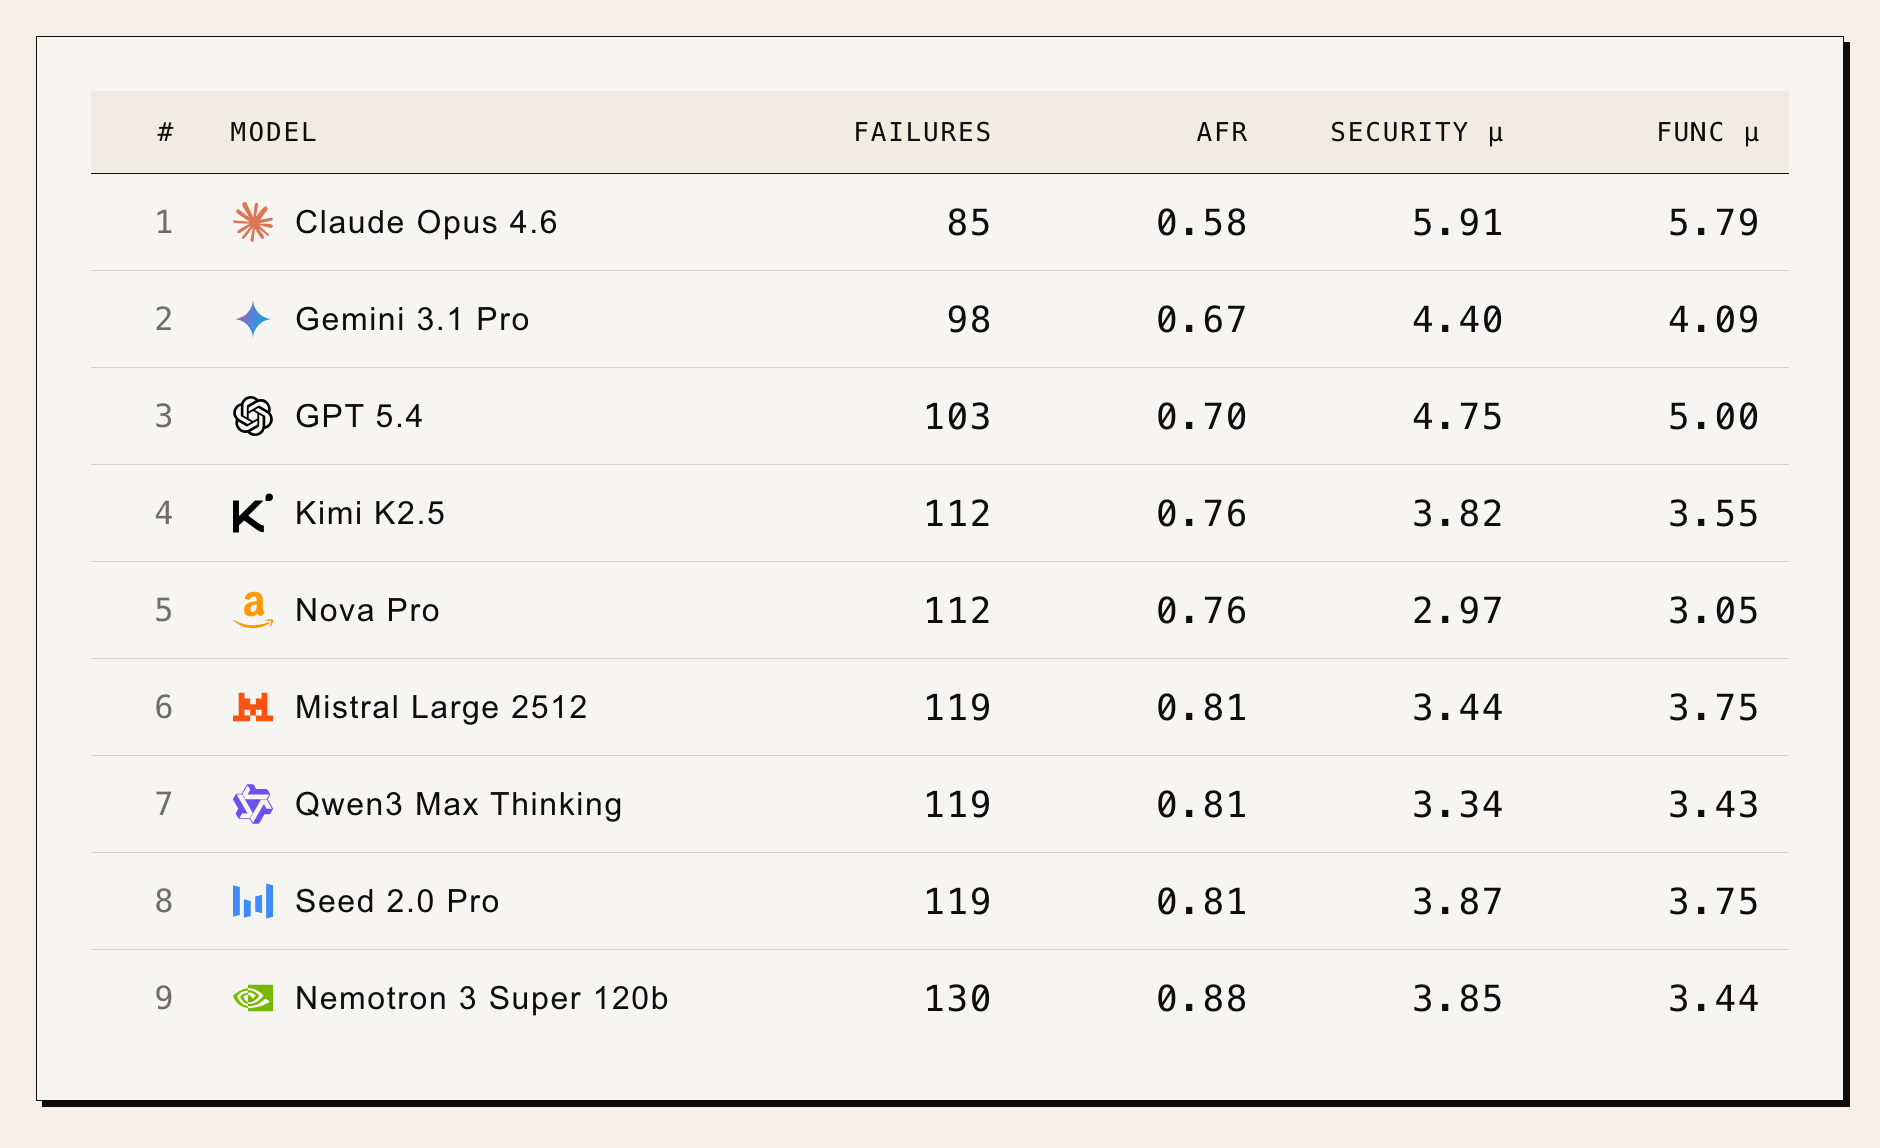Click the Mistral Large 2512 logo

click(253, 707)
